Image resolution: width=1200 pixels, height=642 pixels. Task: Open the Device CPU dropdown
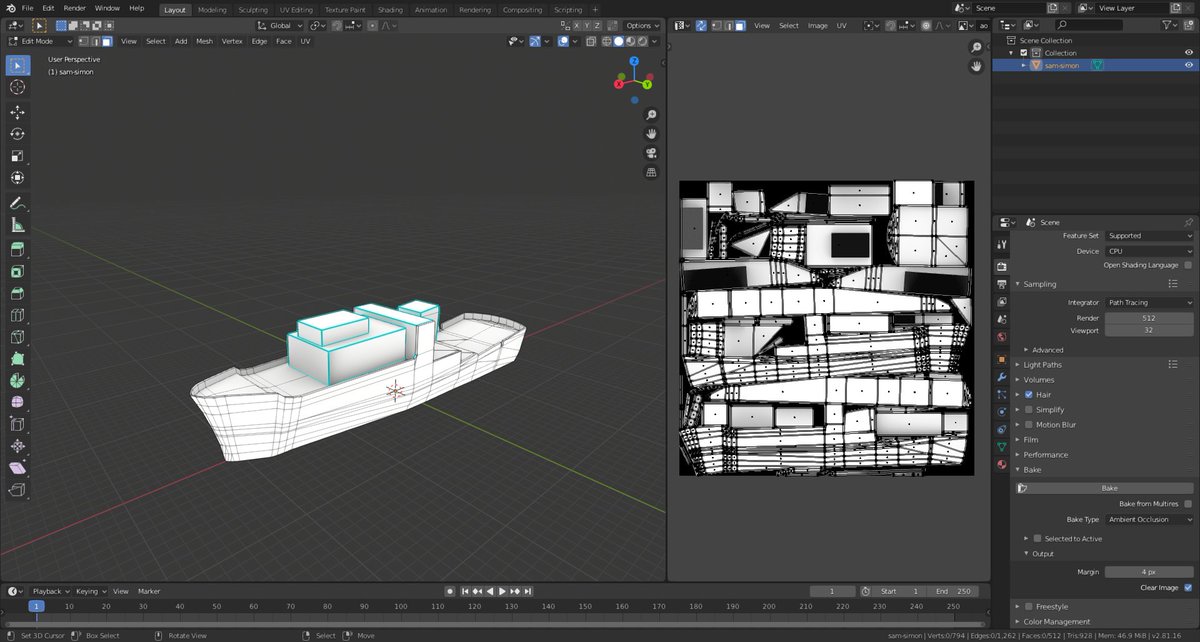1149,251
